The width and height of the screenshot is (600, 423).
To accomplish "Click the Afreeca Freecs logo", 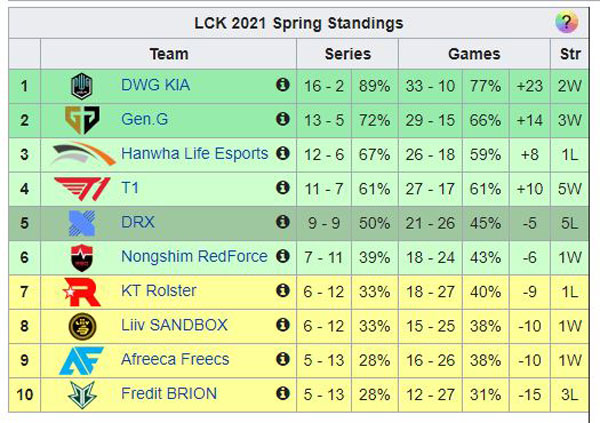I will 80,359.
